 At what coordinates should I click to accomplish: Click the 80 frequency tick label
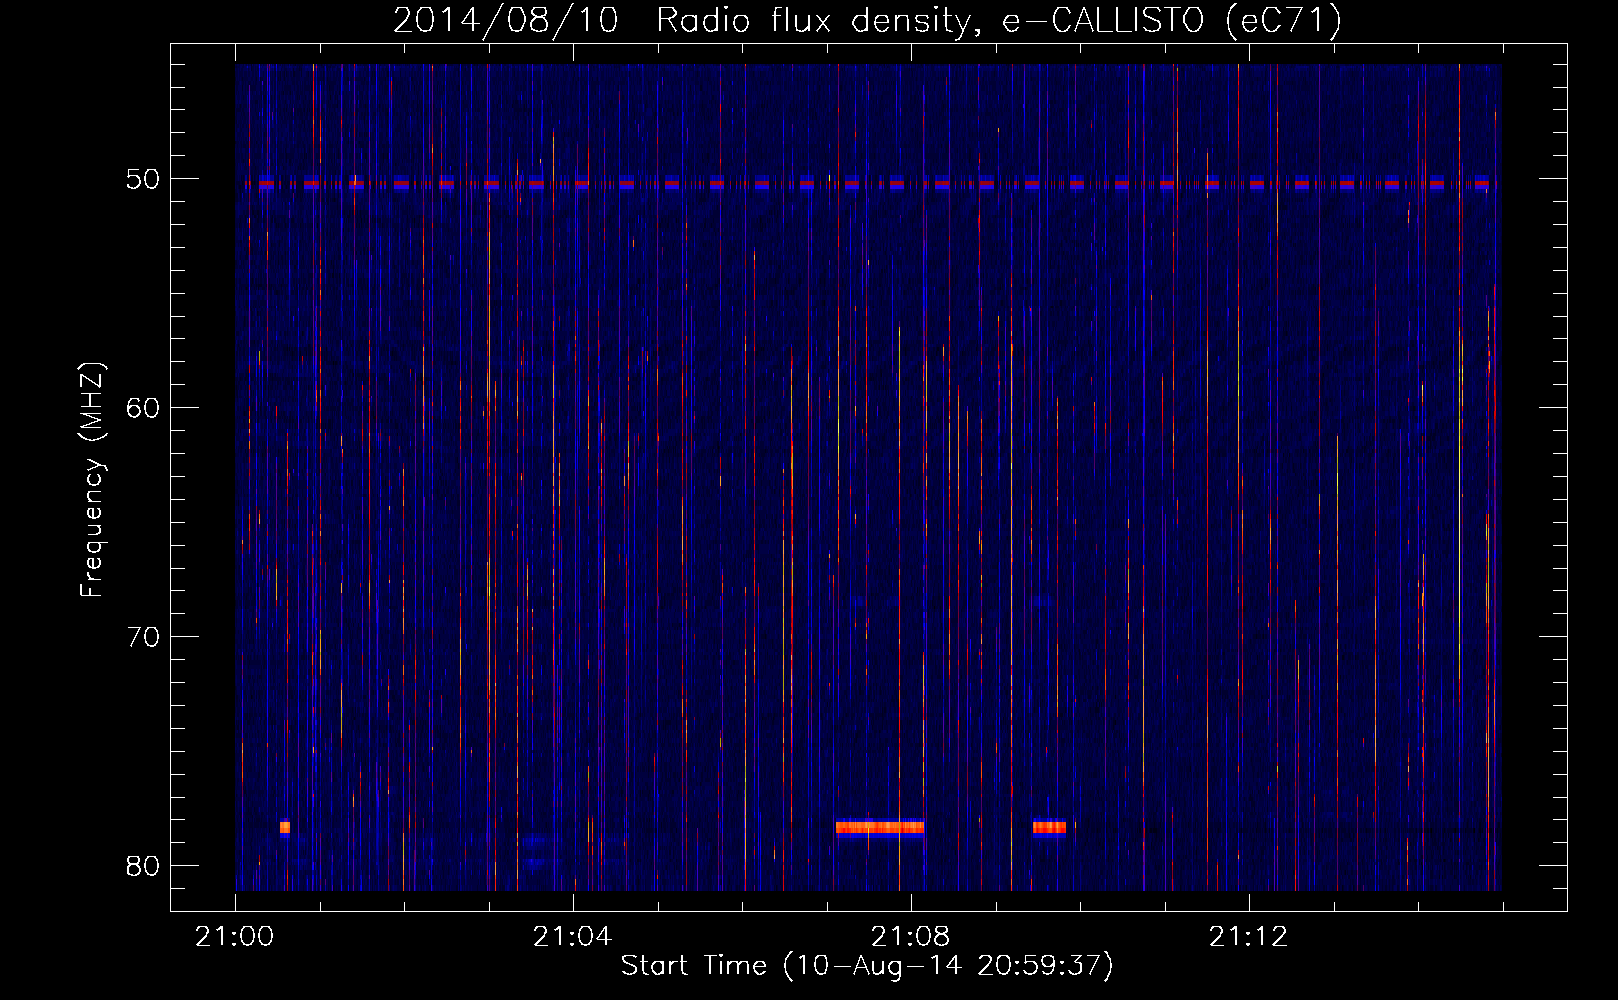click(143, 865)
